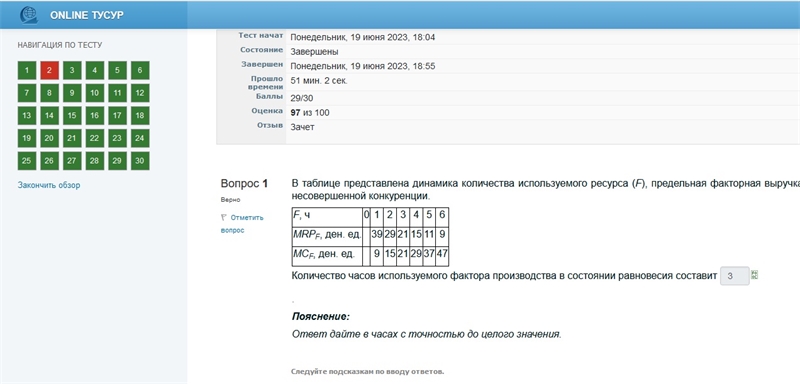Select the grade text 97 из 100

click(310, 113)
